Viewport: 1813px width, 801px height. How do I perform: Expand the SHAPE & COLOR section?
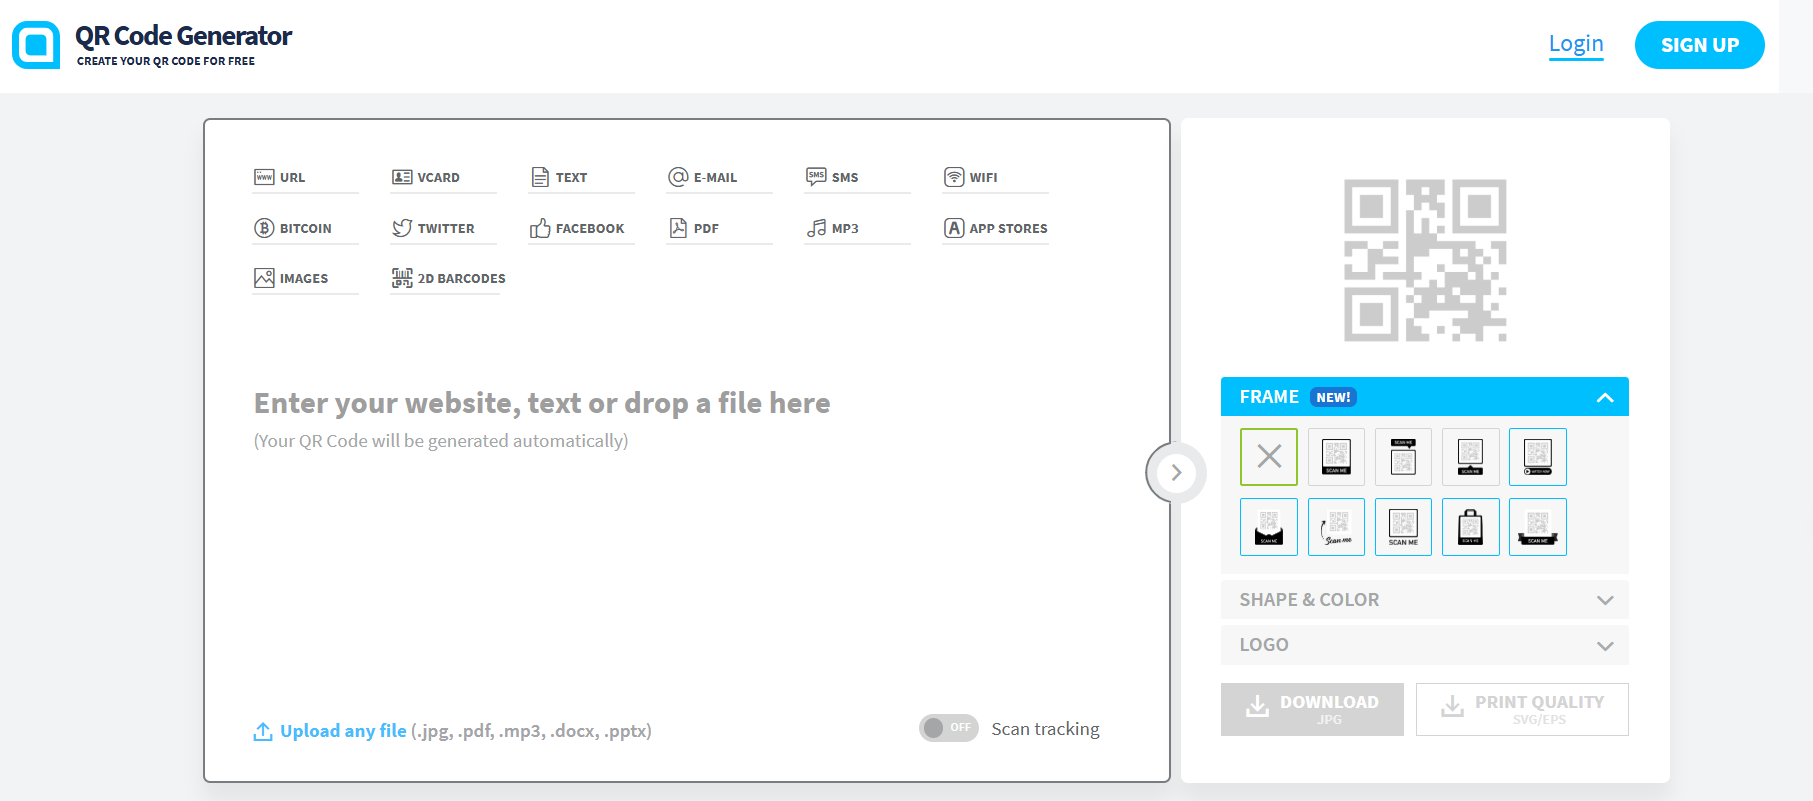pos(1425,600)
